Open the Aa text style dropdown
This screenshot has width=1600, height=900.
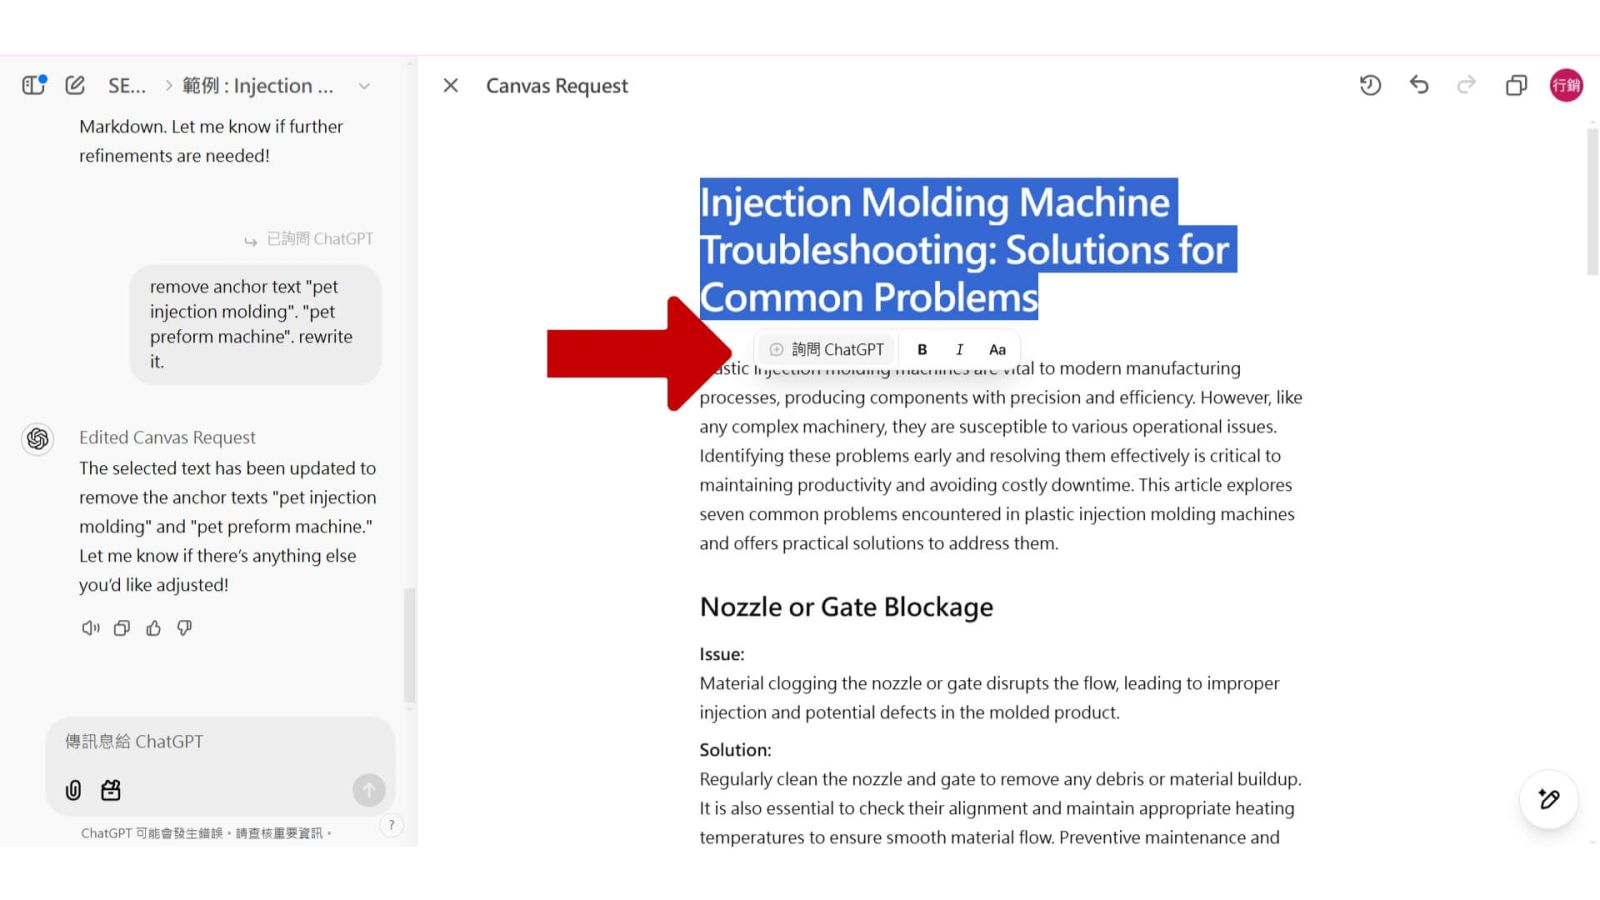coord(997,349)
